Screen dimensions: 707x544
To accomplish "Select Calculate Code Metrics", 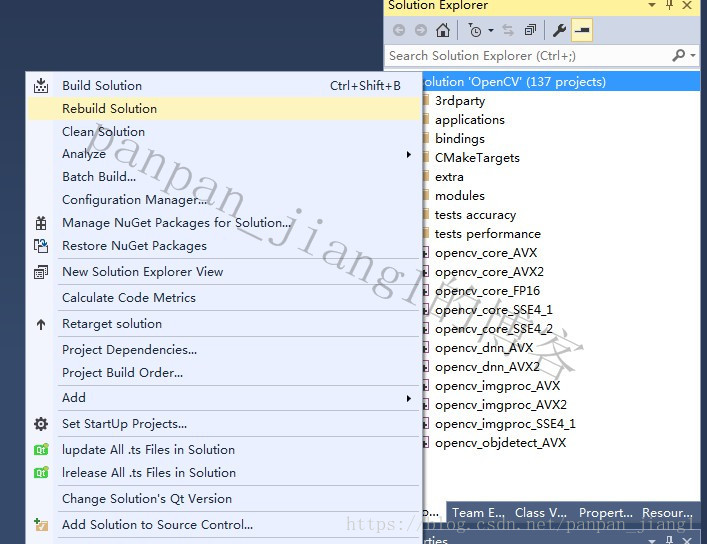I will pos(224,298).
